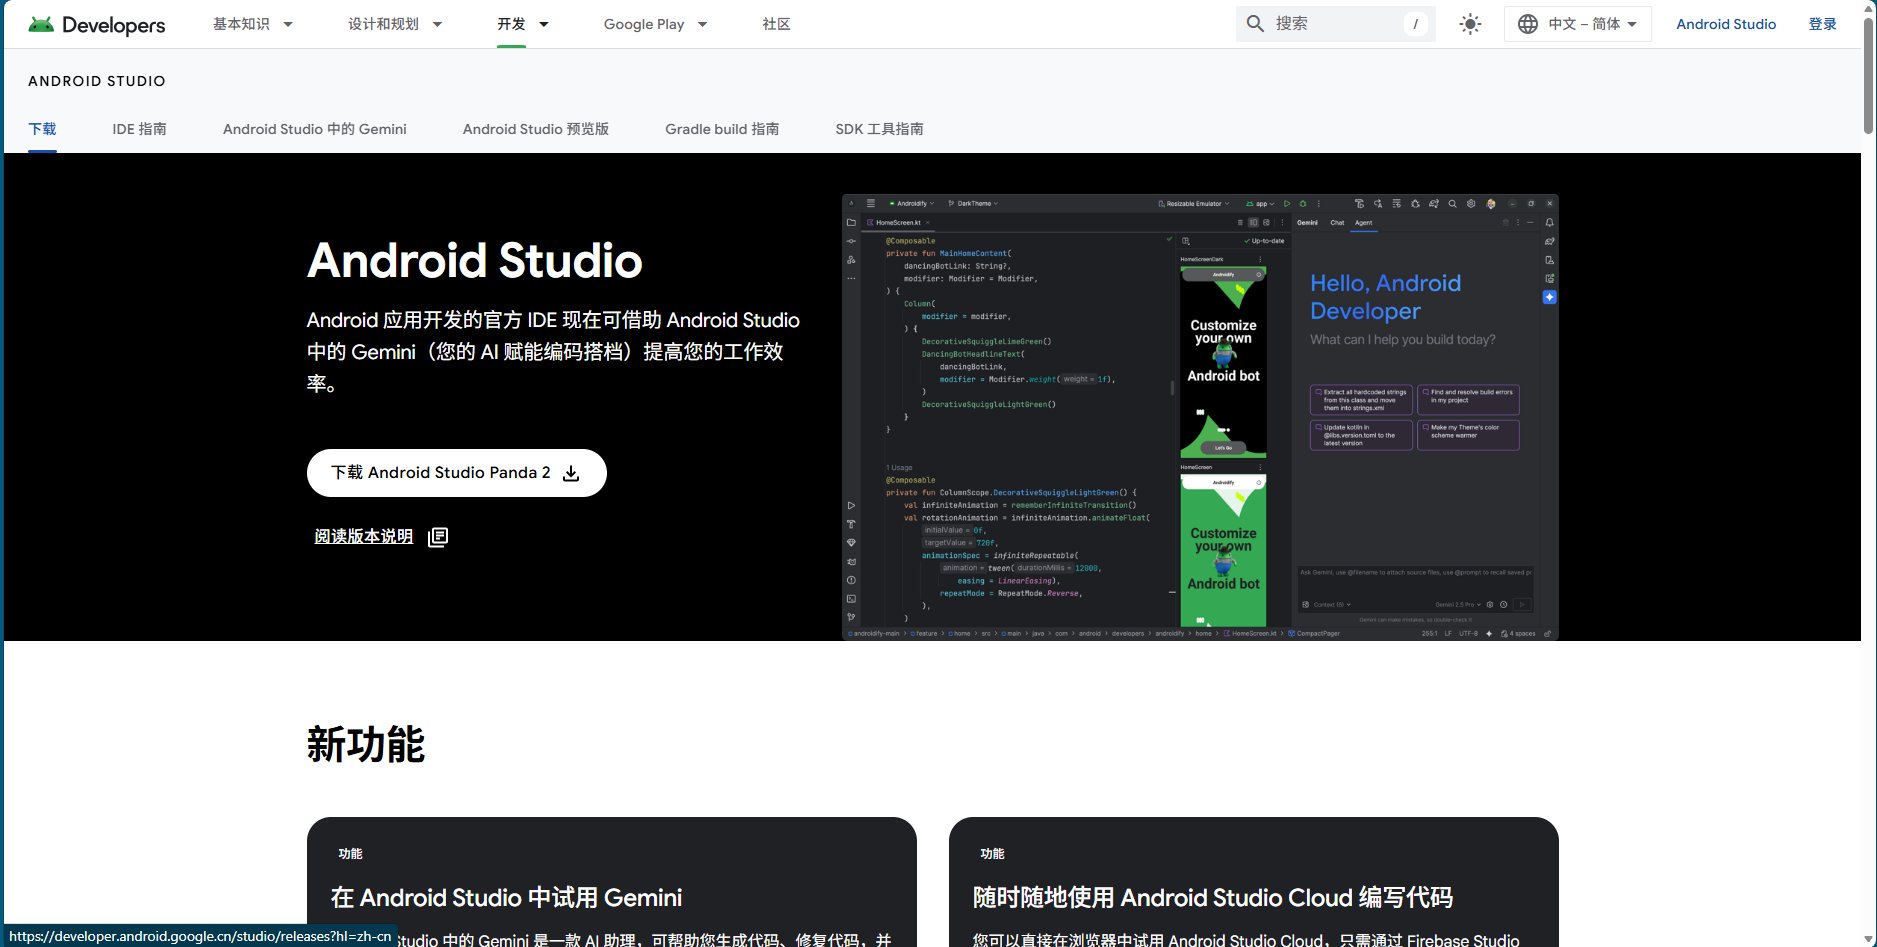
Task: Click the 新功能 heading
Action: pos(366,745)
